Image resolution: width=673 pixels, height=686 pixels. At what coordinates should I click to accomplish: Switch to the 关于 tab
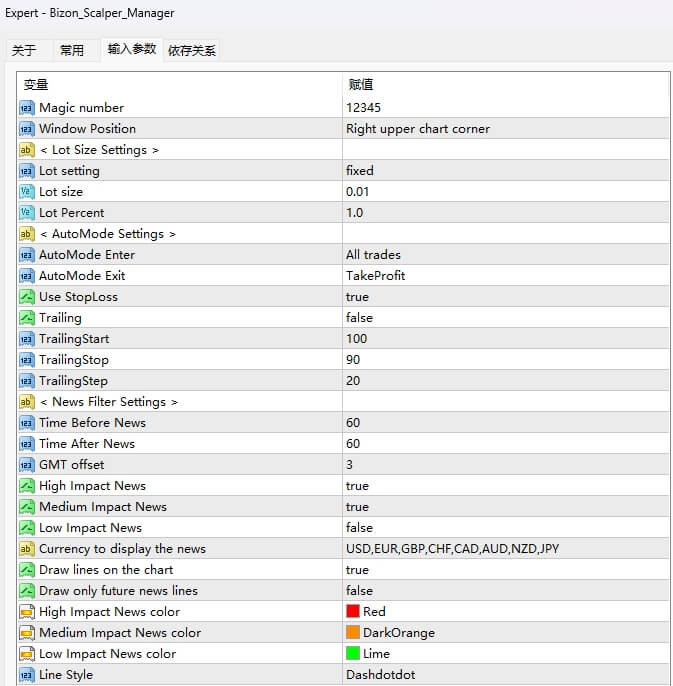(24, 50)
